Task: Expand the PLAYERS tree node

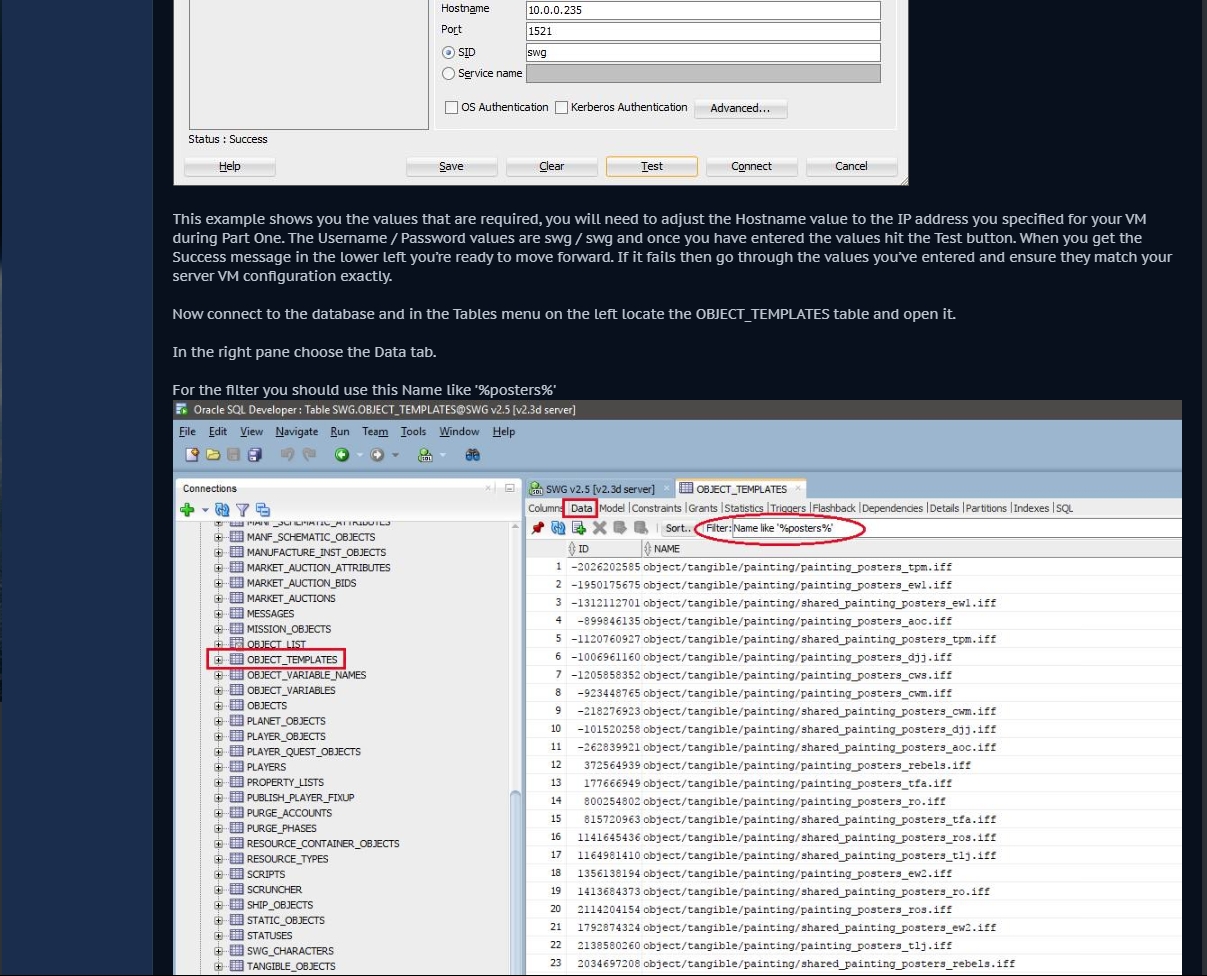Action: pyautogui.click(x=218, y=767)
